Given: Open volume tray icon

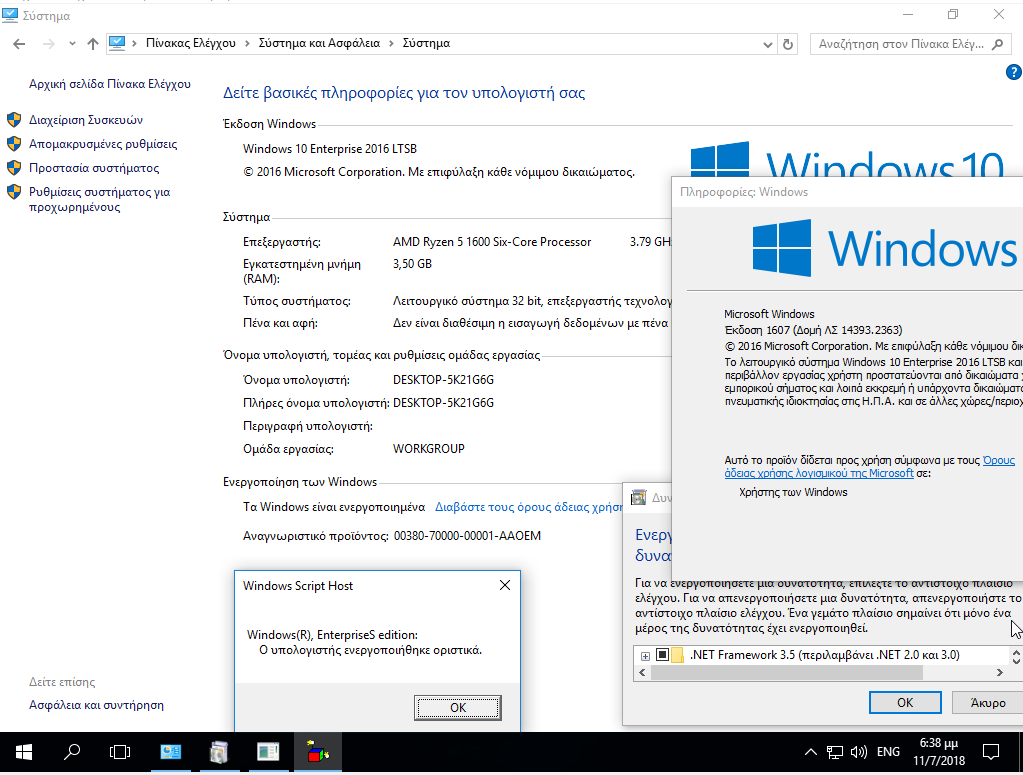Looking at the screenshot, I should tap(859, 752).
